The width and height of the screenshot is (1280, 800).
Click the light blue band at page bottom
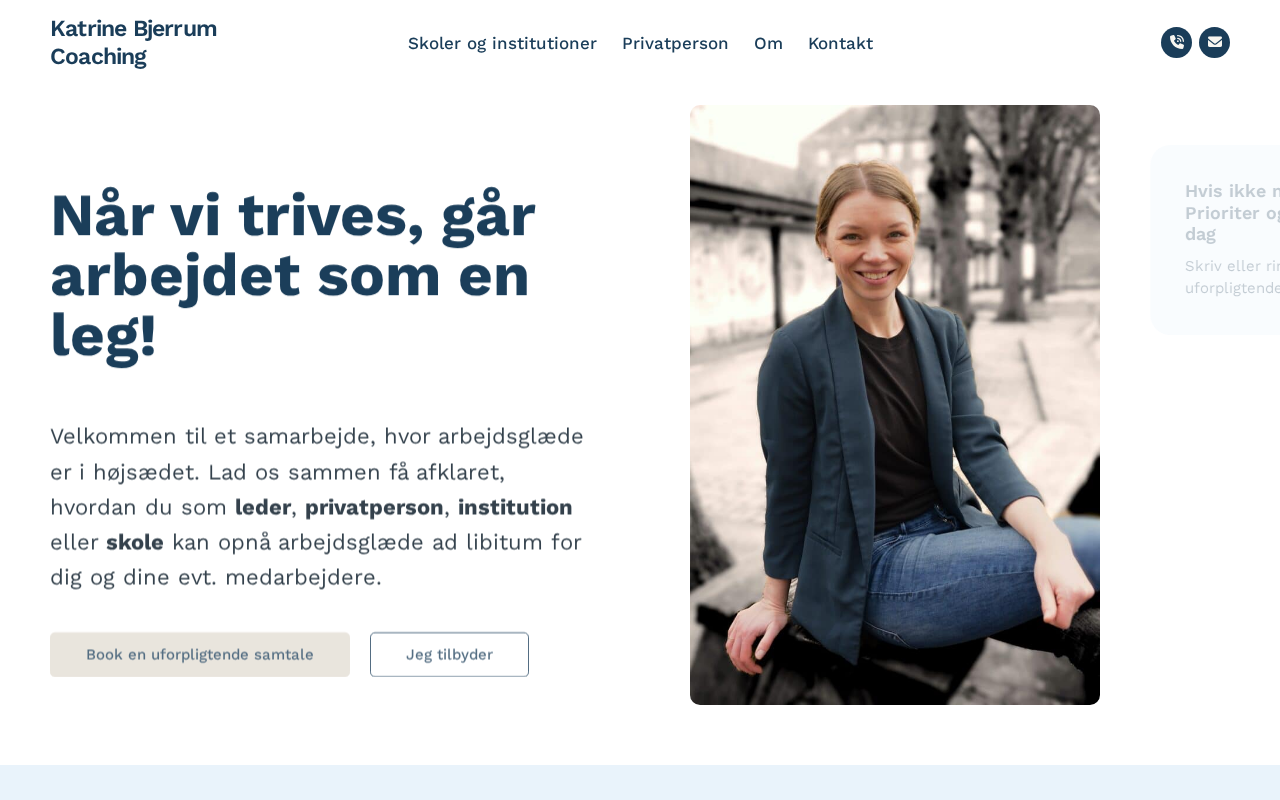click(x=640, y=782)
